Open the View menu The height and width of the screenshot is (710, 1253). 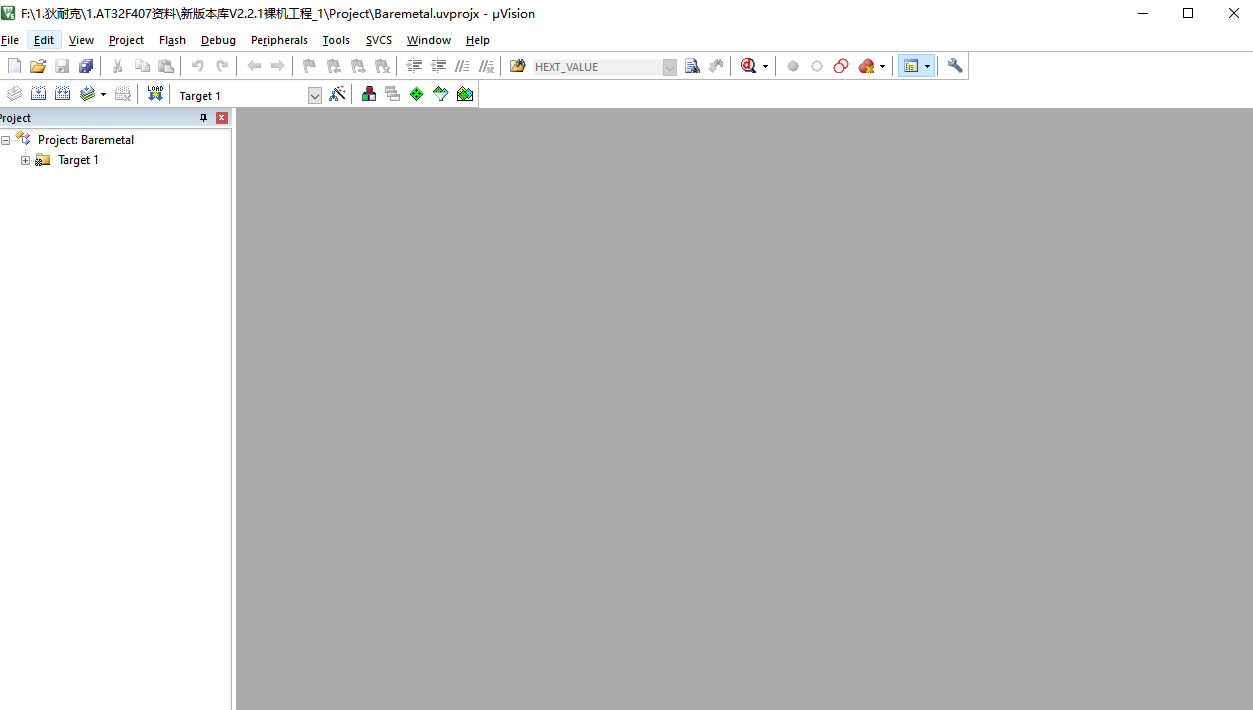click(x=81, y=40)
